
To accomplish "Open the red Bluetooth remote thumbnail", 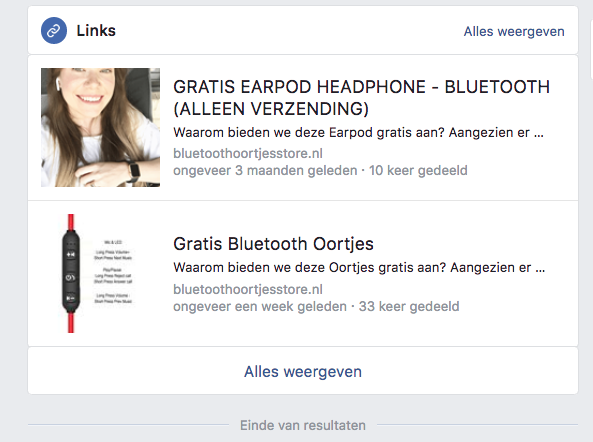I will pyautogui.click(x=100, y=273).
